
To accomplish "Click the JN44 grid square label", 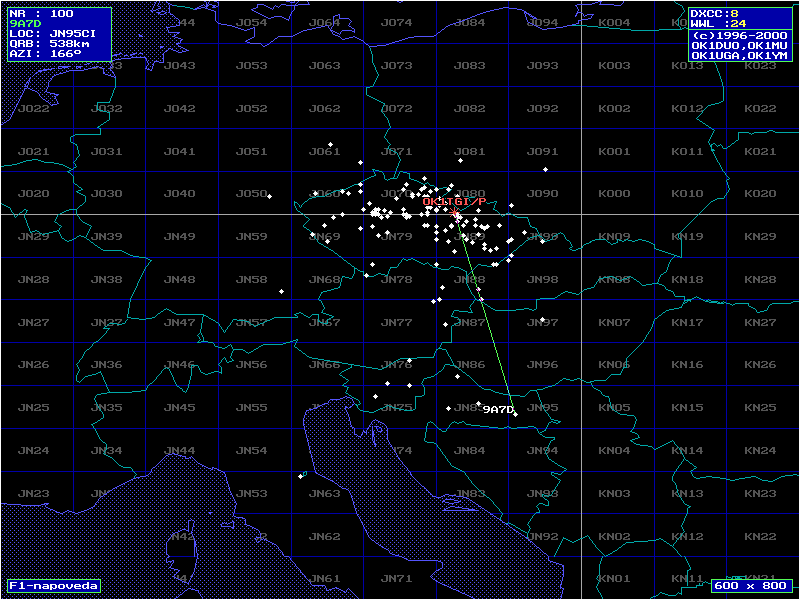I will tap(180, 450).
